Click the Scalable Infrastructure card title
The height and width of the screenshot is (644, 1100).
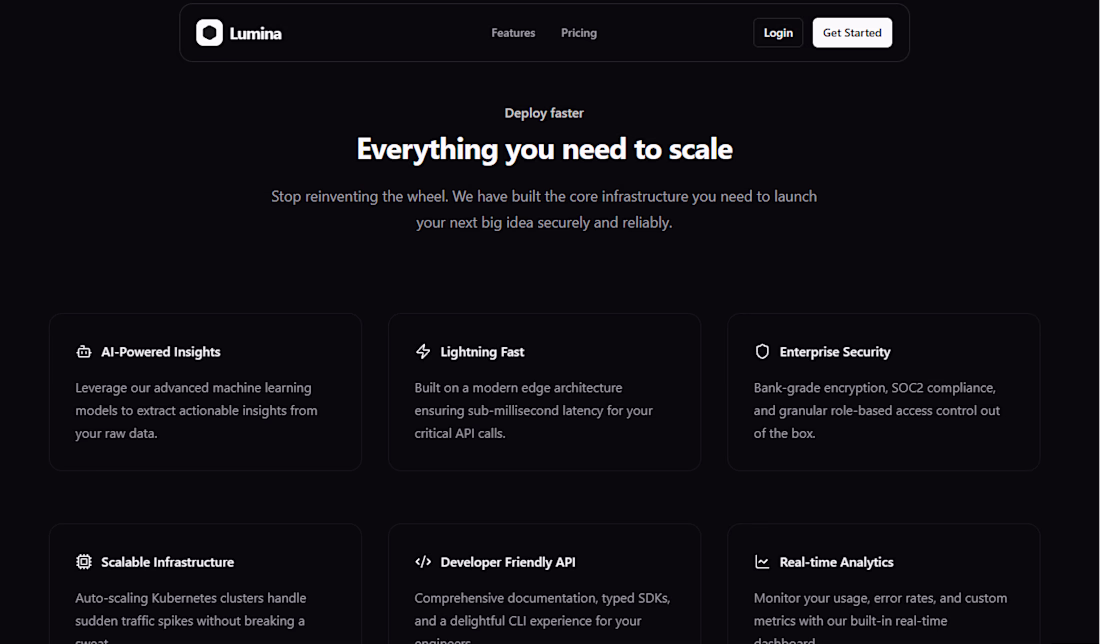[168, 562]
